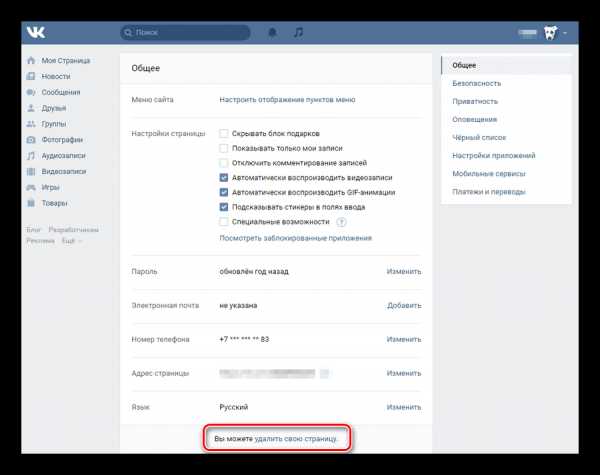Switch to Платежи и переводы tab
The image size is (600, 475).
(506, 192)
